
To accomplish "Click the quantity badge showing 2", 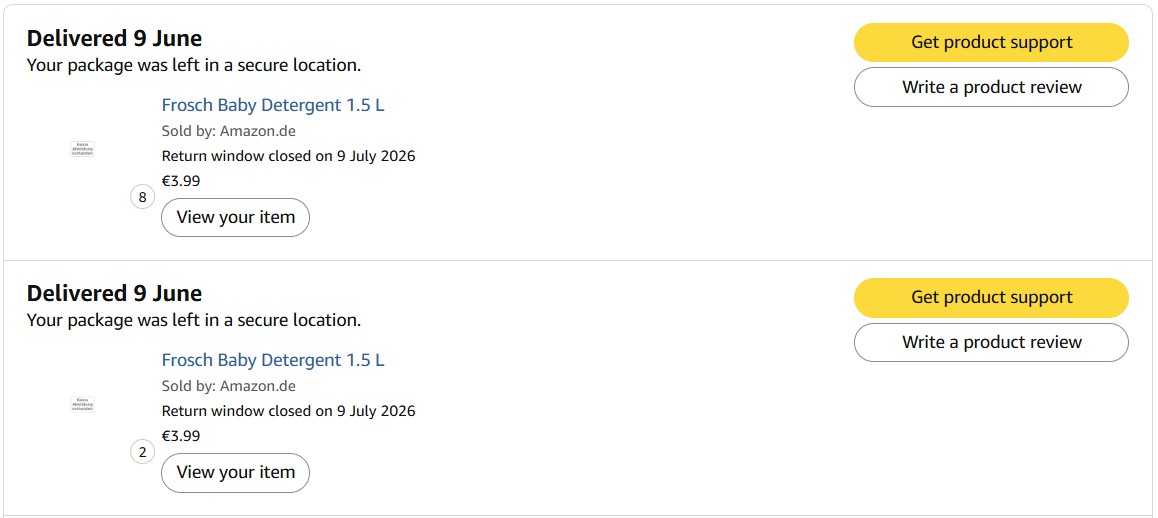I will [x=143, y=452].
